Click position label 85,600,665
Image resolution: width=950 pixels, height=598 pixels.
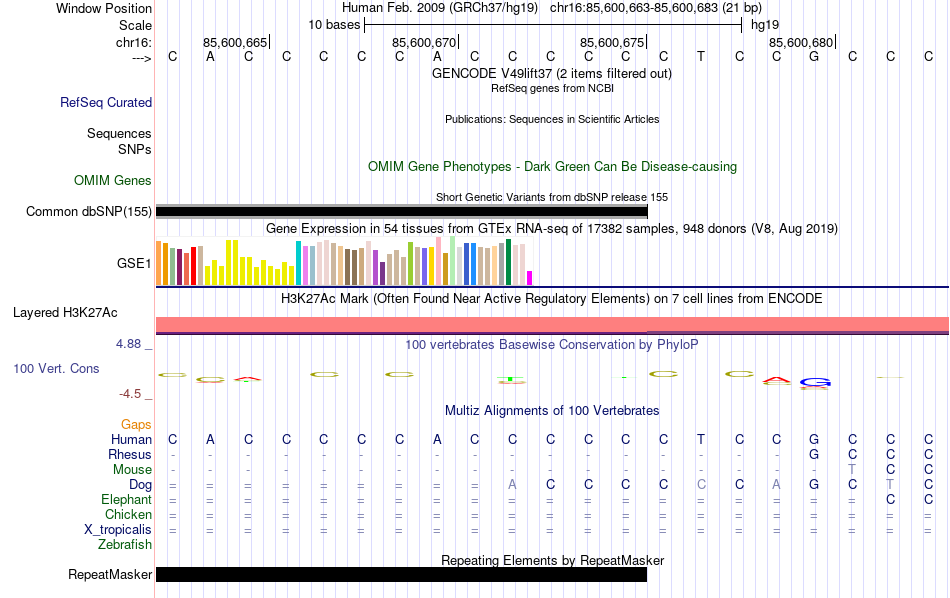[235, 42]
